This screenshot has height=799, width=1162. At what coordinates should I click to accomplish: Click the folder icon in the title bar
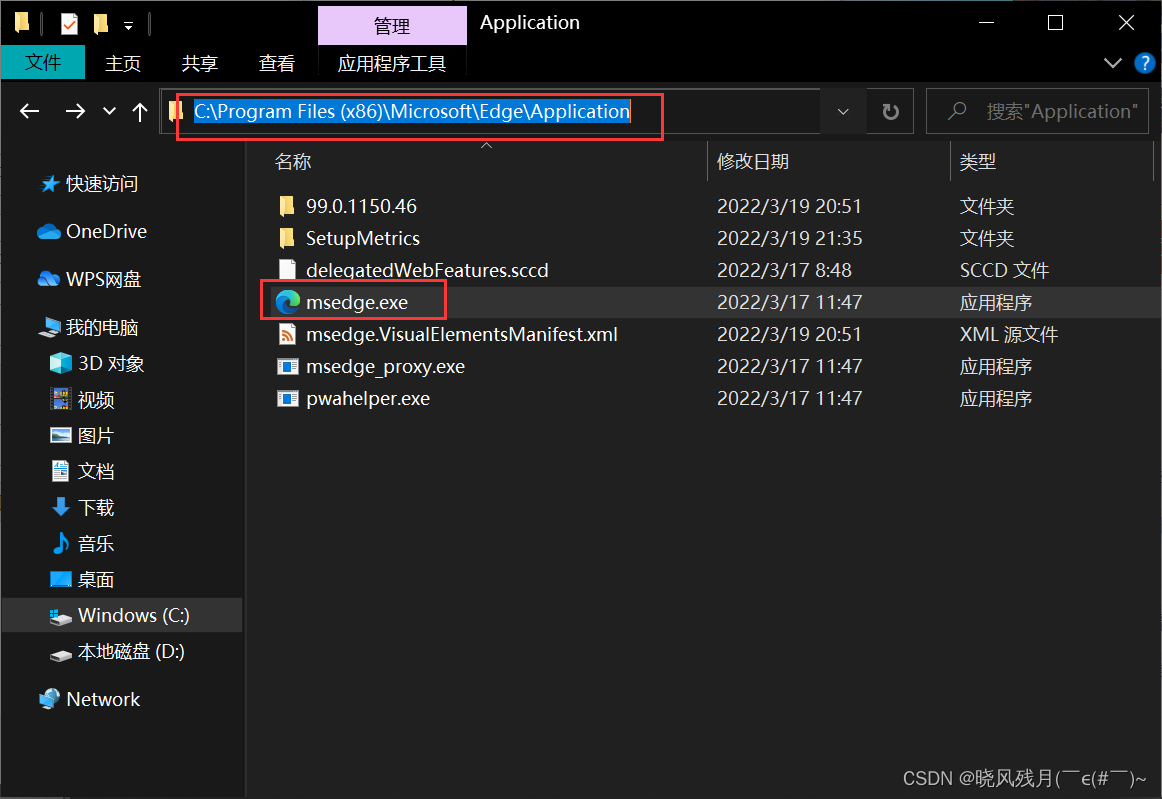pyautogui.click(x=22, y=23)
